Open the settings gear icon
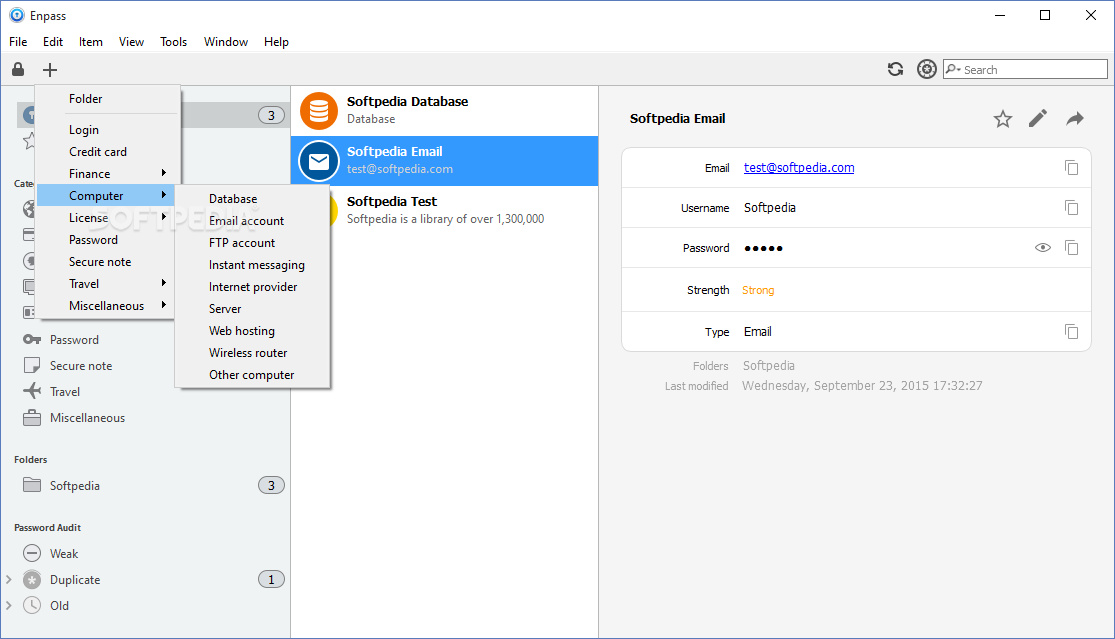 coord(927,69)
